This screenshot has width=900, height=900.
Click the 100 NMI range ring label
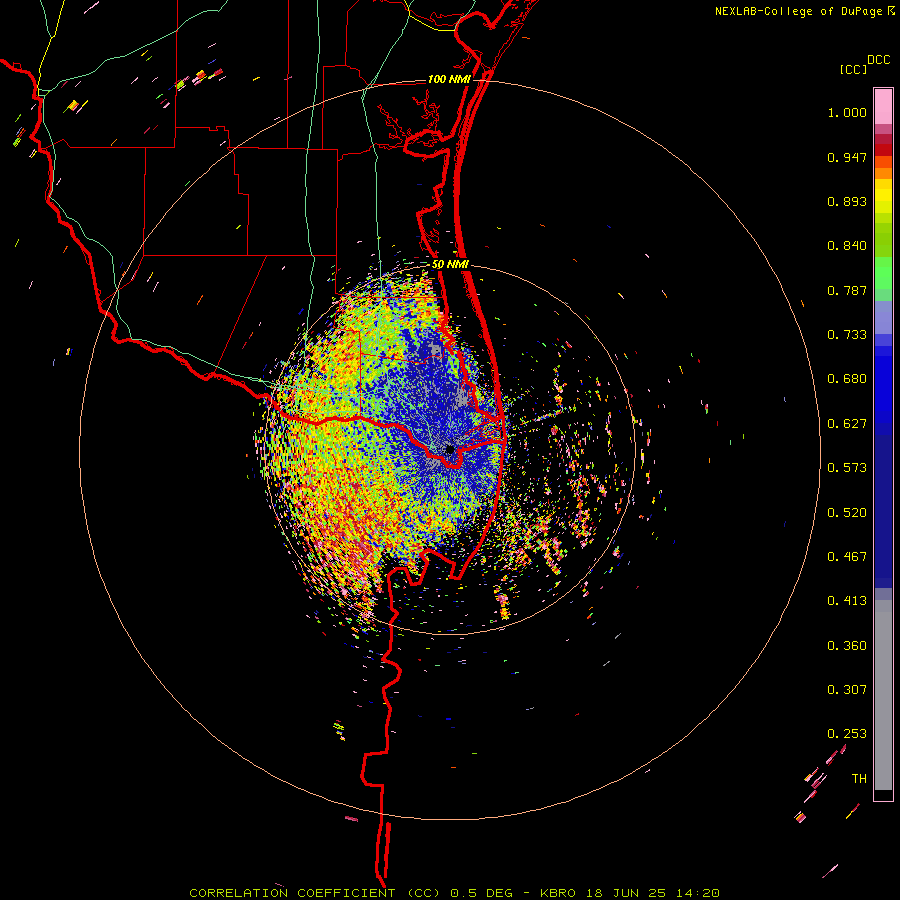(x=449, y=79)
